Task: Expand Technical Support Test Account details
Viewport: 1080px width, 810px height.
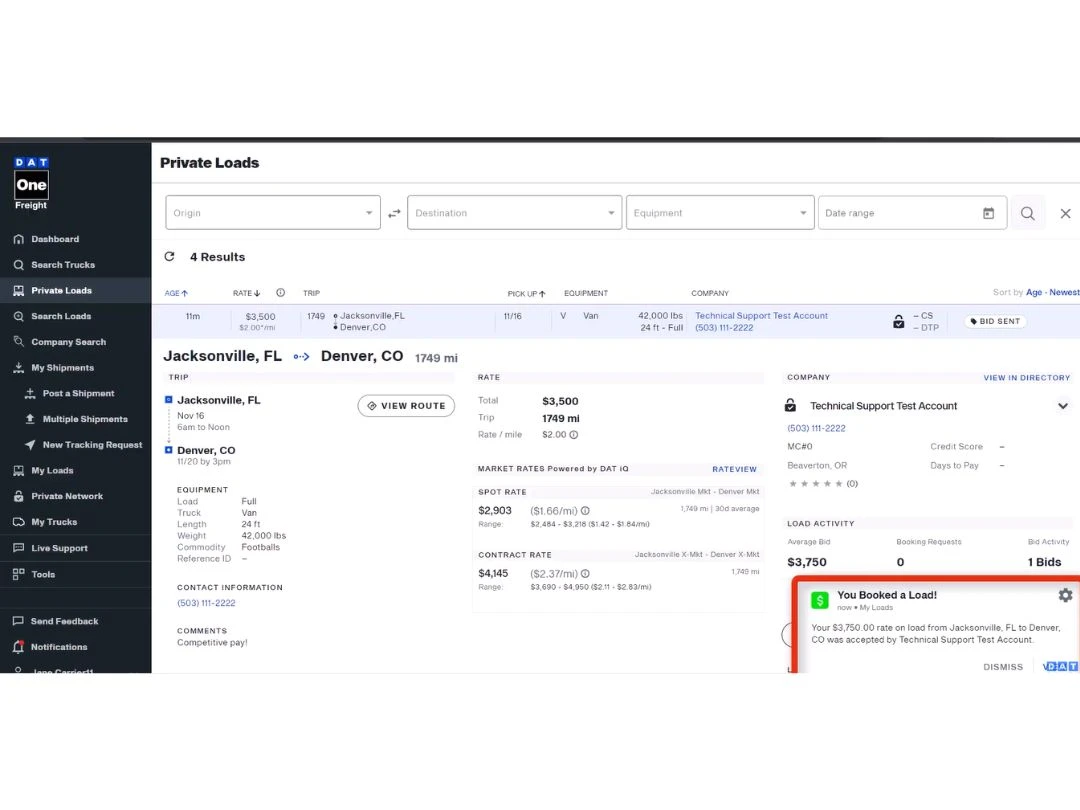Action: point(1062,406)
